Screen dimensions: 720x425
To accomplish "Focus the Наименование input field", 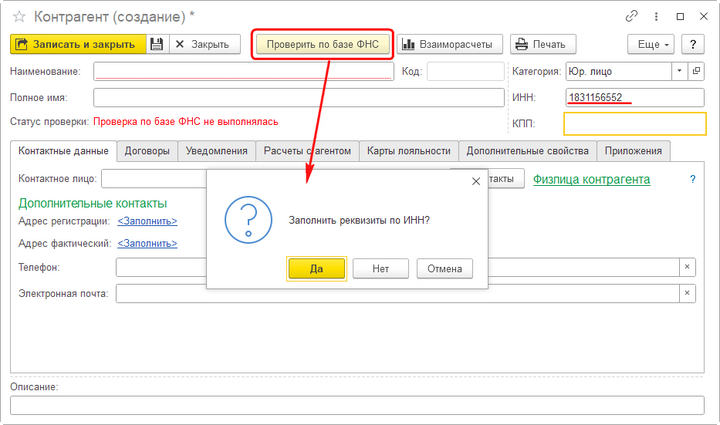I will [243, 71].
